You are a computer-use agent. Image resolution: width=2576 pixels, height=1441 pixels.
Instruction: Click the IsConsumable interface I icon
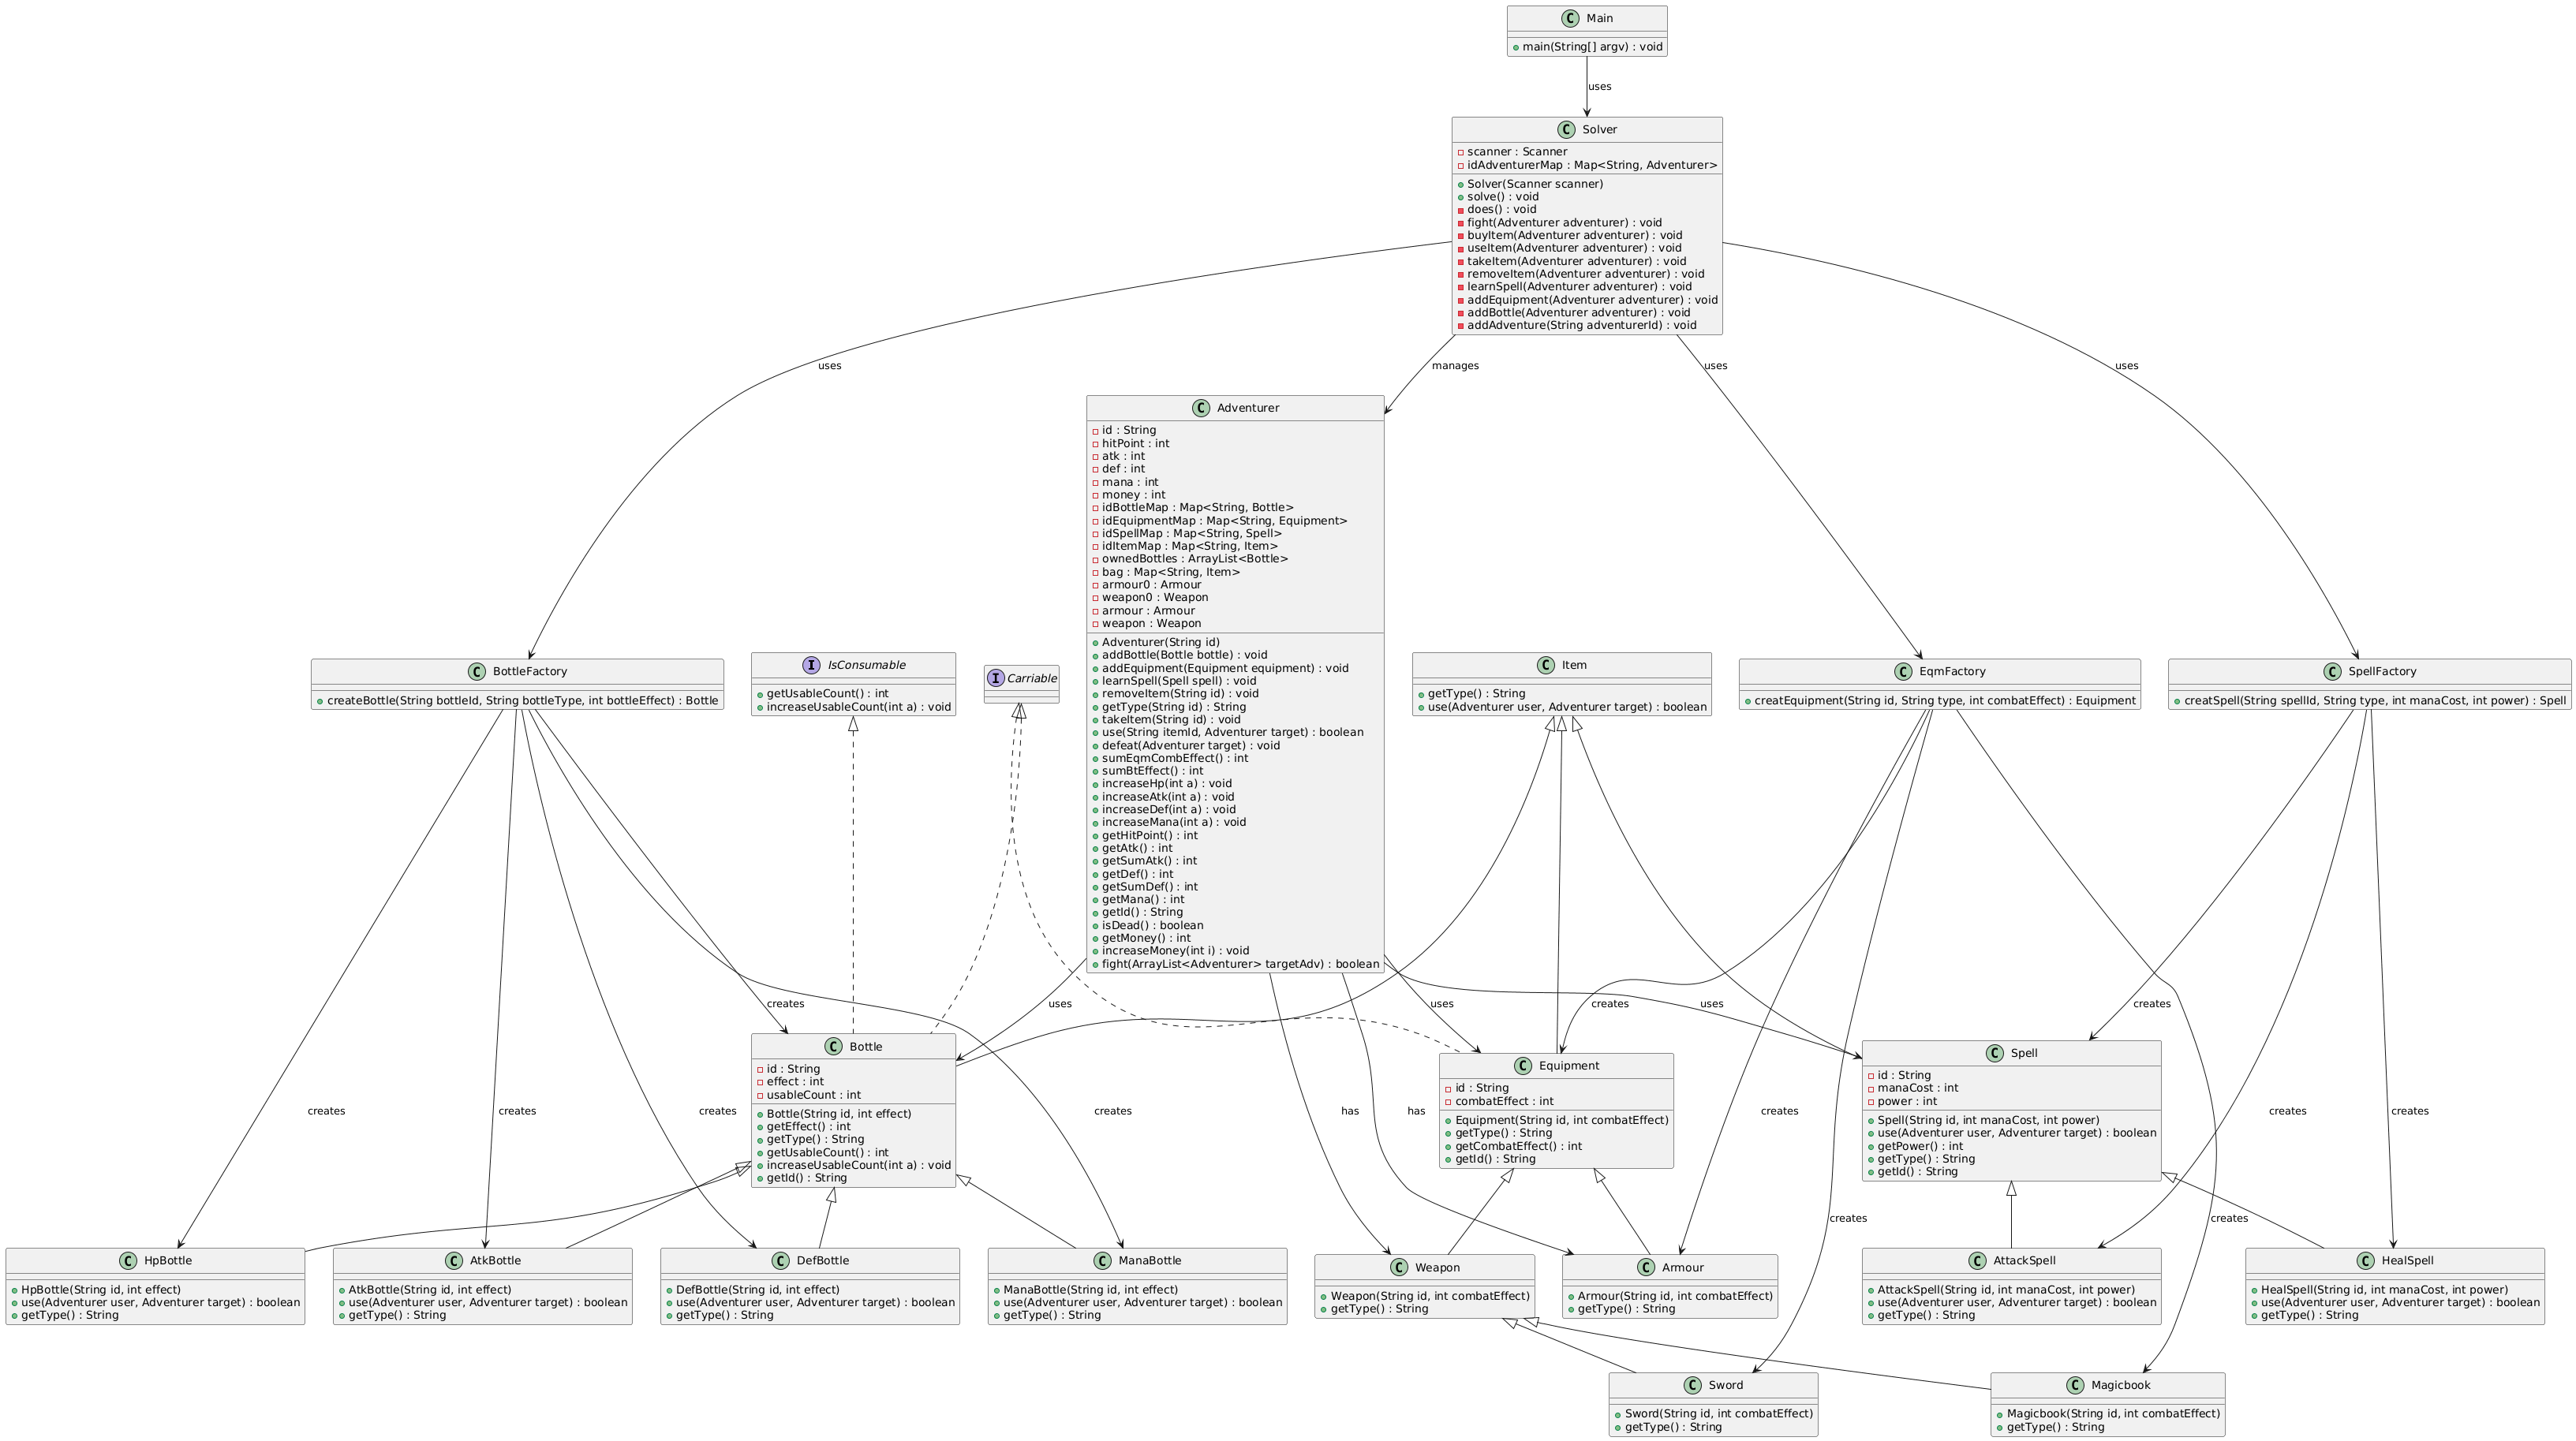(x=811, y=665)
